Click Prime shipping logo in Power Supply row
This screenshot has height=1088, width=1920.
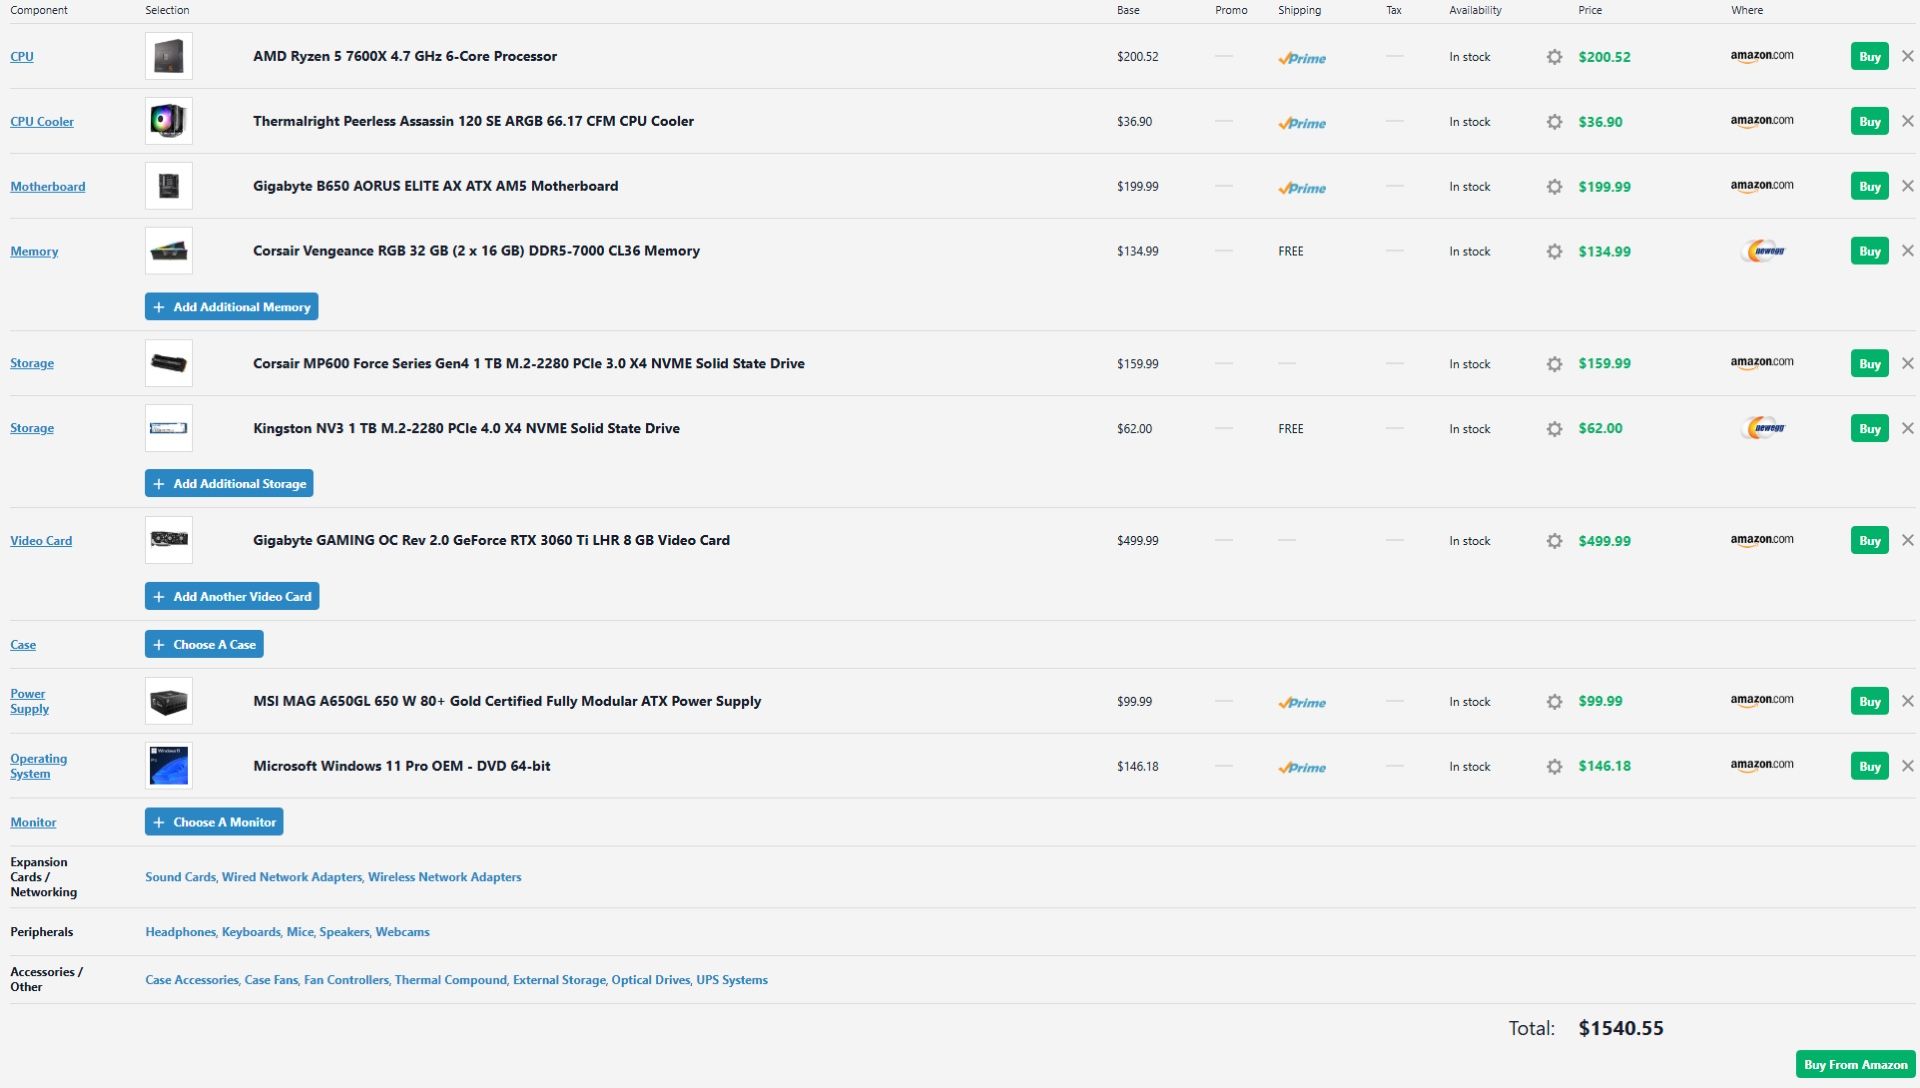click(1302, 703)
